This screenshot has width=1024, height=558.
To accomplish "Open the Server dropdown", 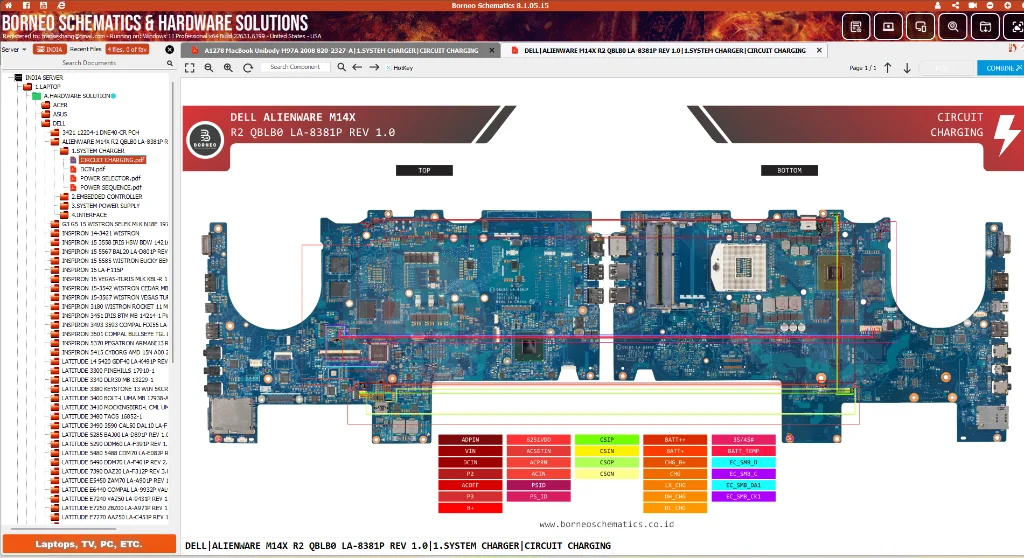I will coord(14,49).
